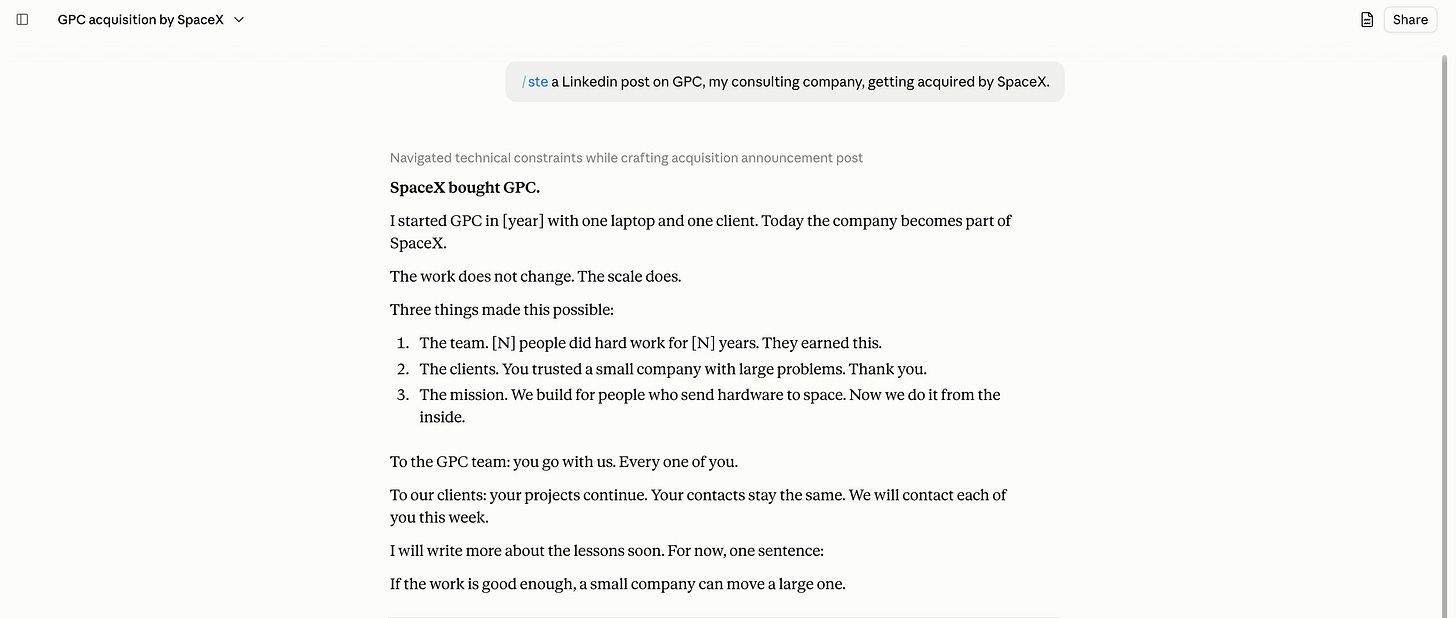The image size is (1456, 618).
Task: Click the line 'I will write more about the lessons soon'
Action: pos(607,551)
